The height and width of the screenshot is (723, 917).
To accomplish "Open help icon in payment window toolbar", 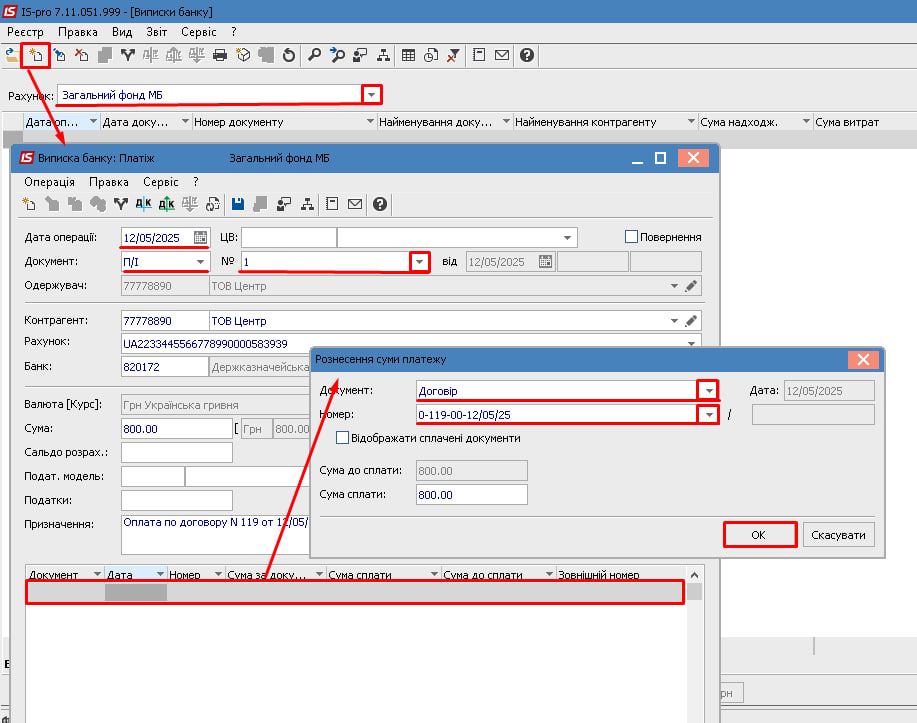I will tap(380, 204).
